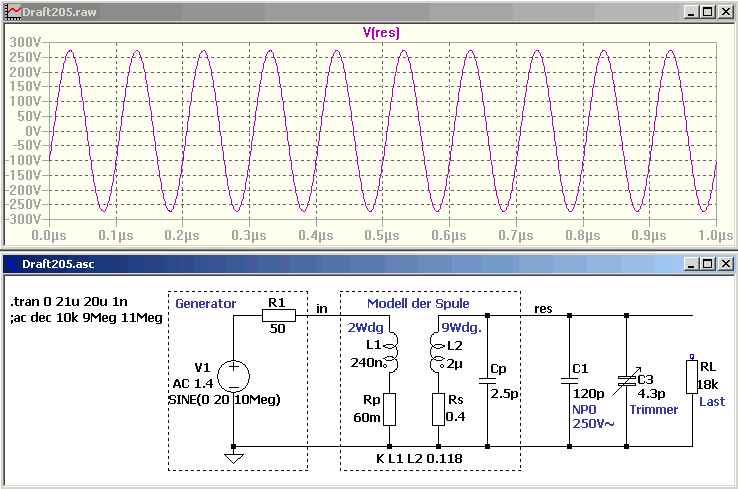This screenshot has width=738, height=489.
Task: Click the 0.4 resistance value of Rs
Action: pyautogui.click(x=455, y=417)
